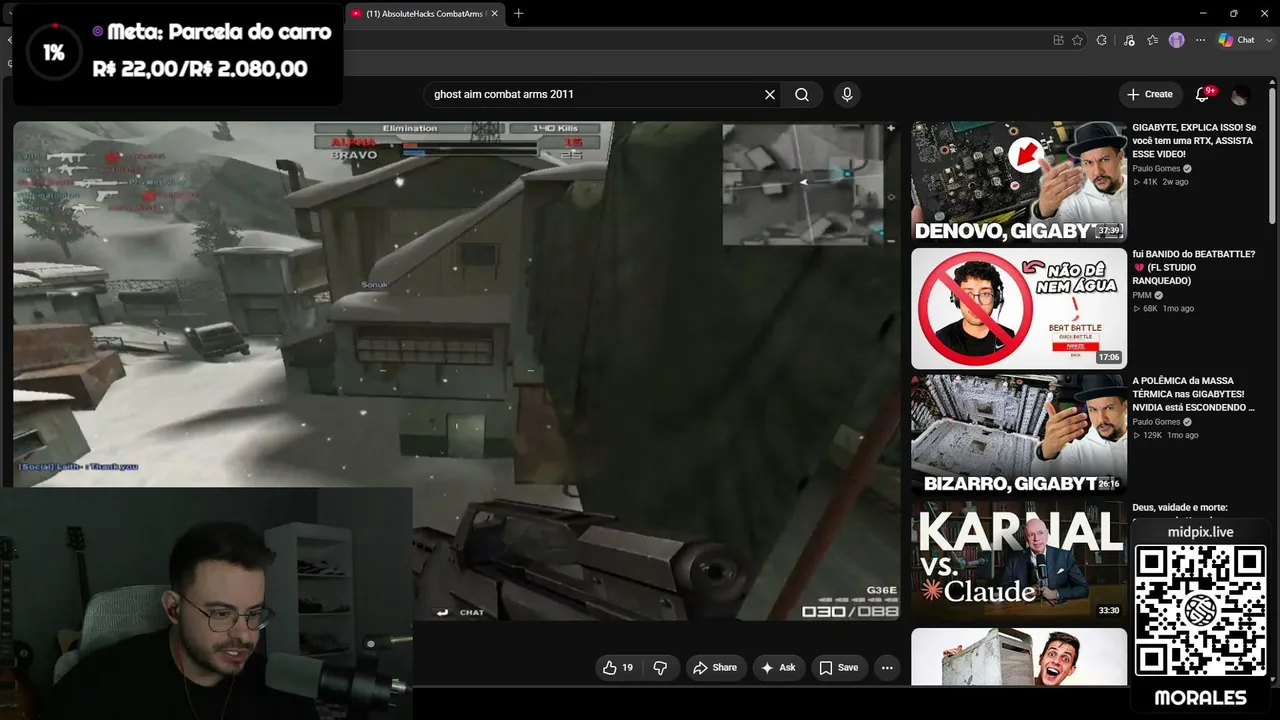Open video titled 'Deus, vaidade e morte:'

click(1180, 508)
